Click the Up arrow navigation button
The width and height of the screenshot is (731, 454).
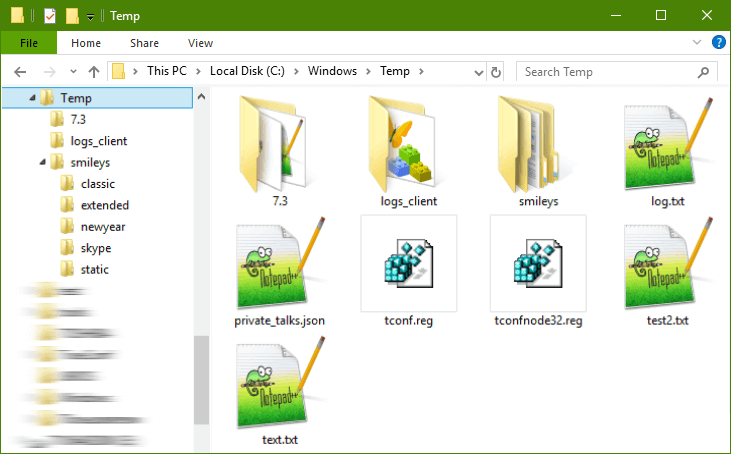pyautogui.click(x=94, y=72)
